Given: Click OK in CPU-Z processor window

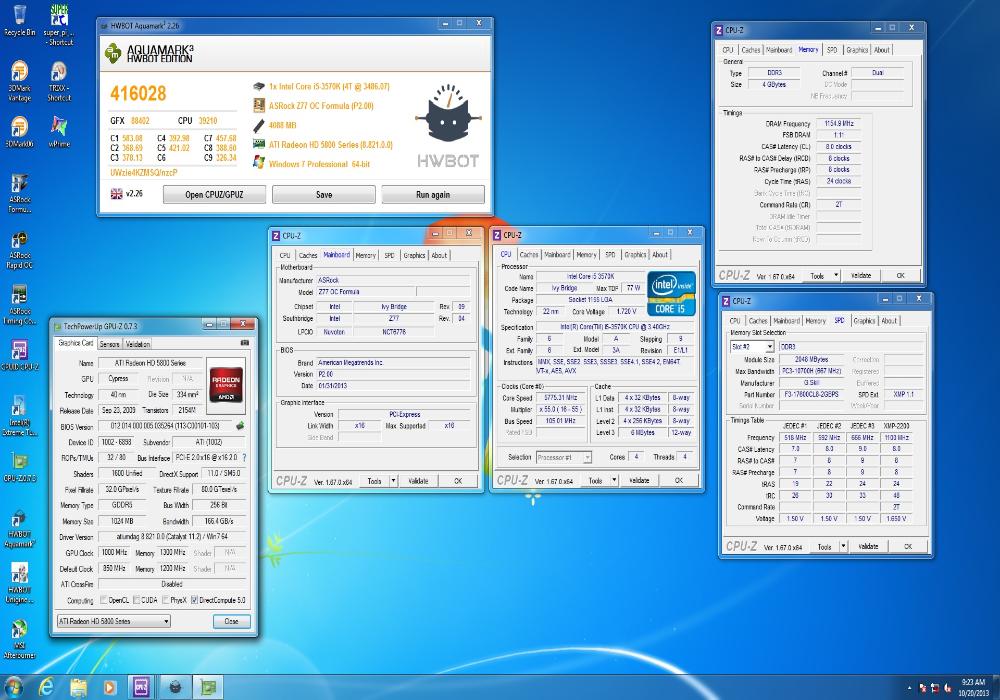Looking at the screenshot, I should pyautogui.click(x=679, y=480).
